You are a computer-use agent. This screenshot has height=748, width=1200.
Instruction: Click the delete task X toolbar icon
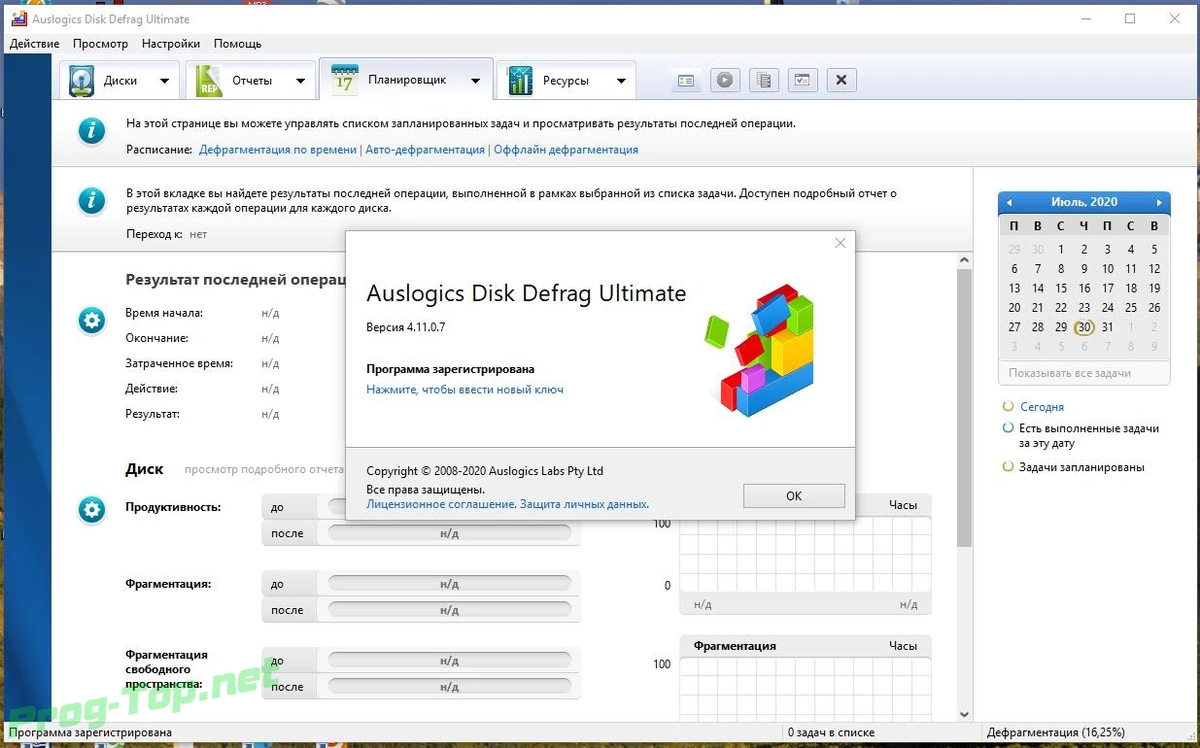[x=842, y=81]
